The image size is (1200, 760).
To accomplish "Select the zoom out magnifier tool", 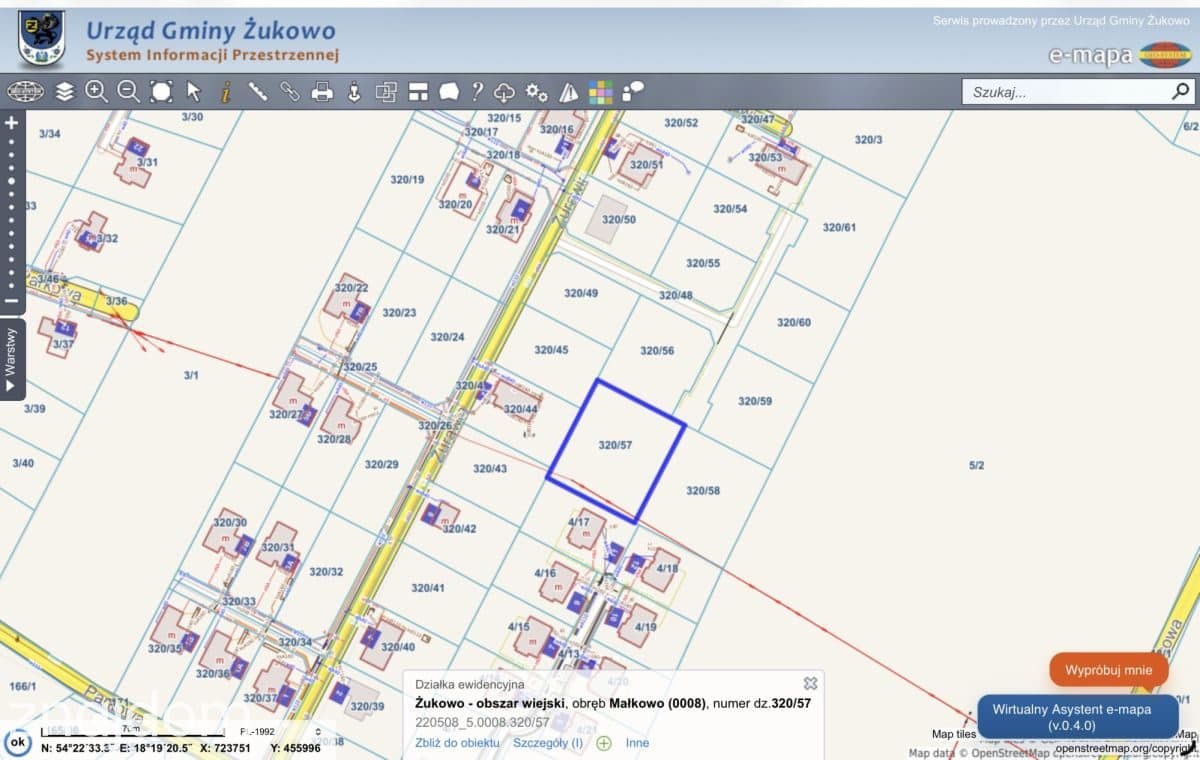I will (x=129, y=92).
